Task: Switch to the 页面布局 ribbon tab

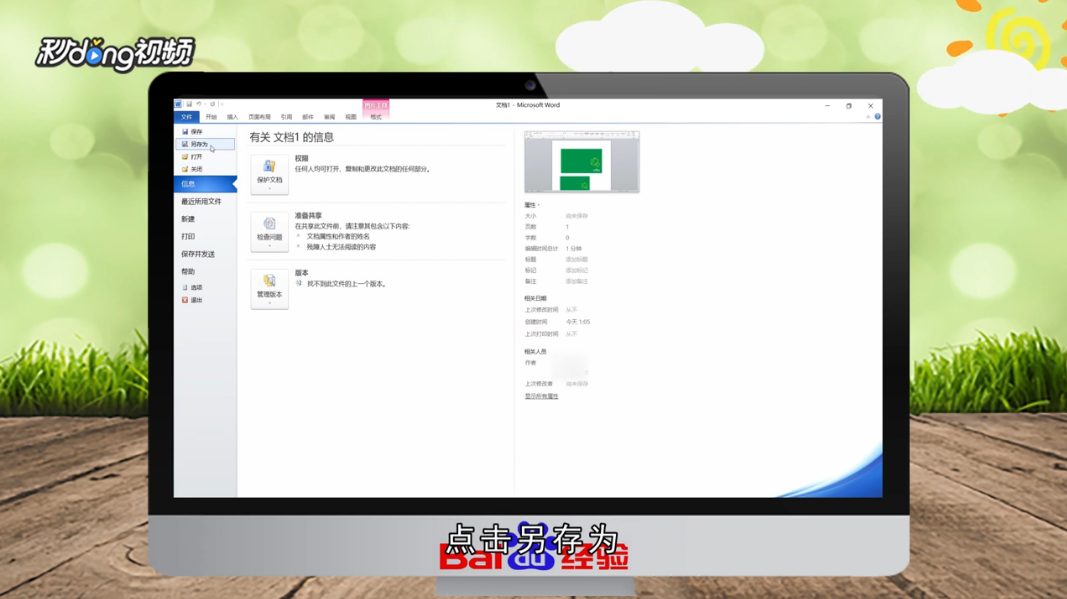Action: [259, 117]
